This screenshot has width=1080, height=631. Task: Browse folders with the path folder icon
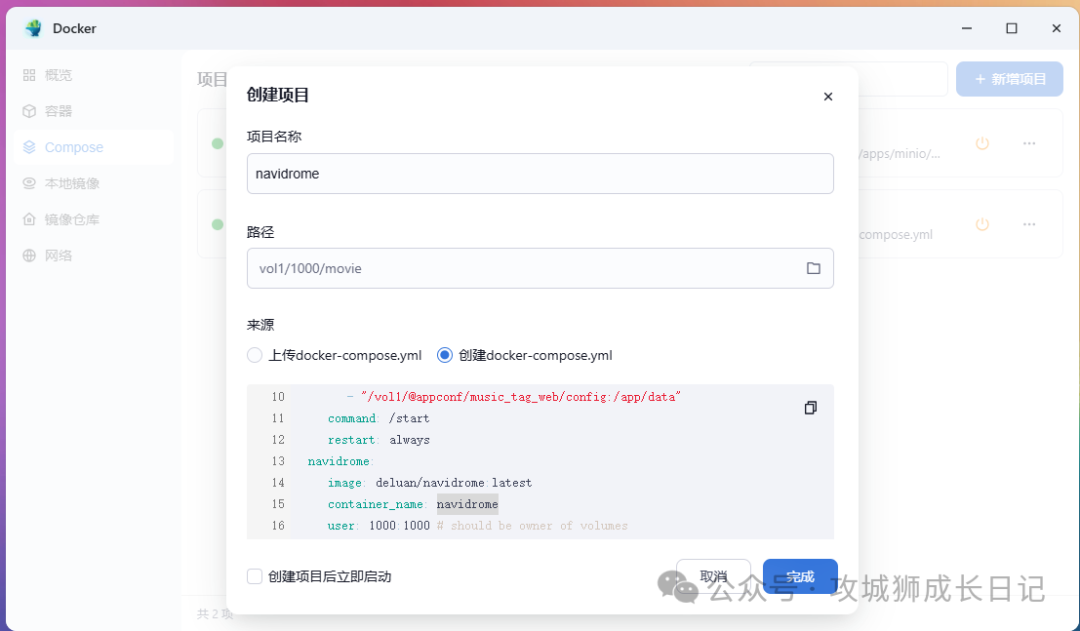pos(813,268)
